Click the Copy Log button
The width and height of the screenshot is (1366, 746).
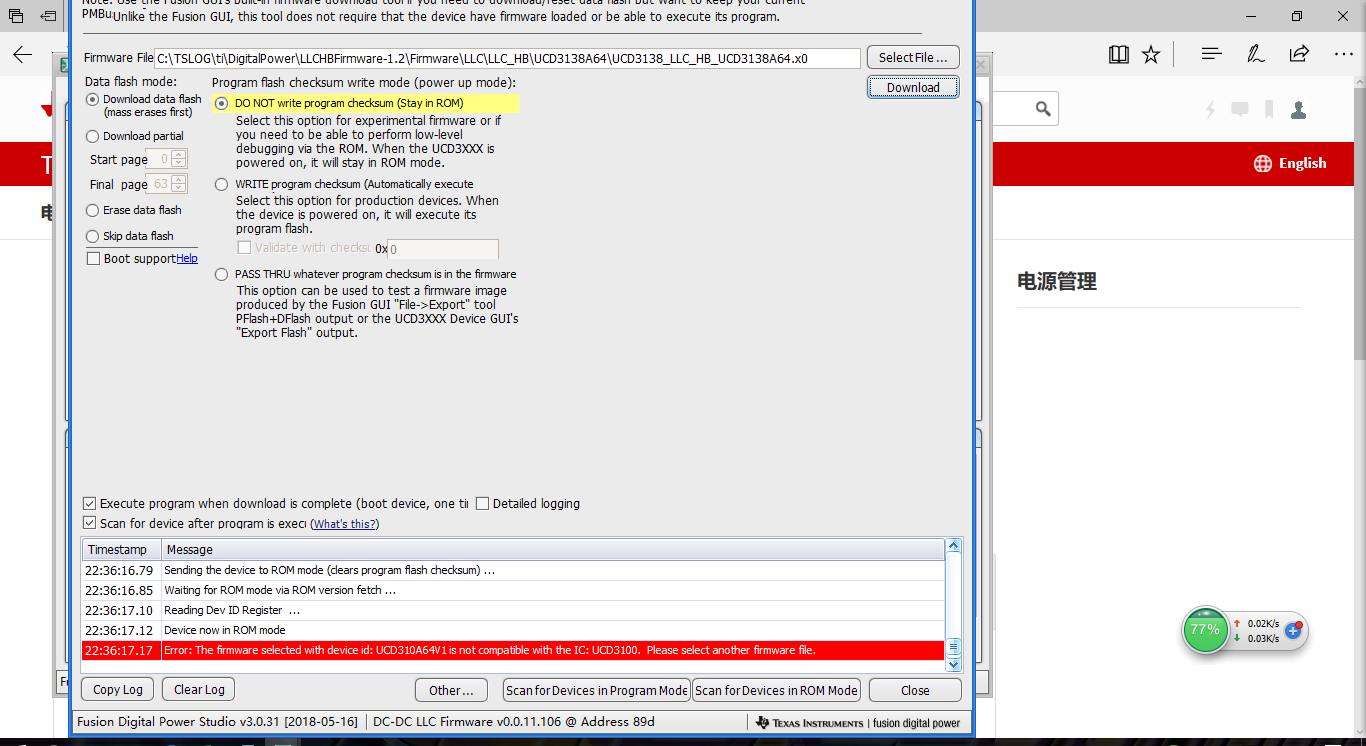tap(118, 690)
